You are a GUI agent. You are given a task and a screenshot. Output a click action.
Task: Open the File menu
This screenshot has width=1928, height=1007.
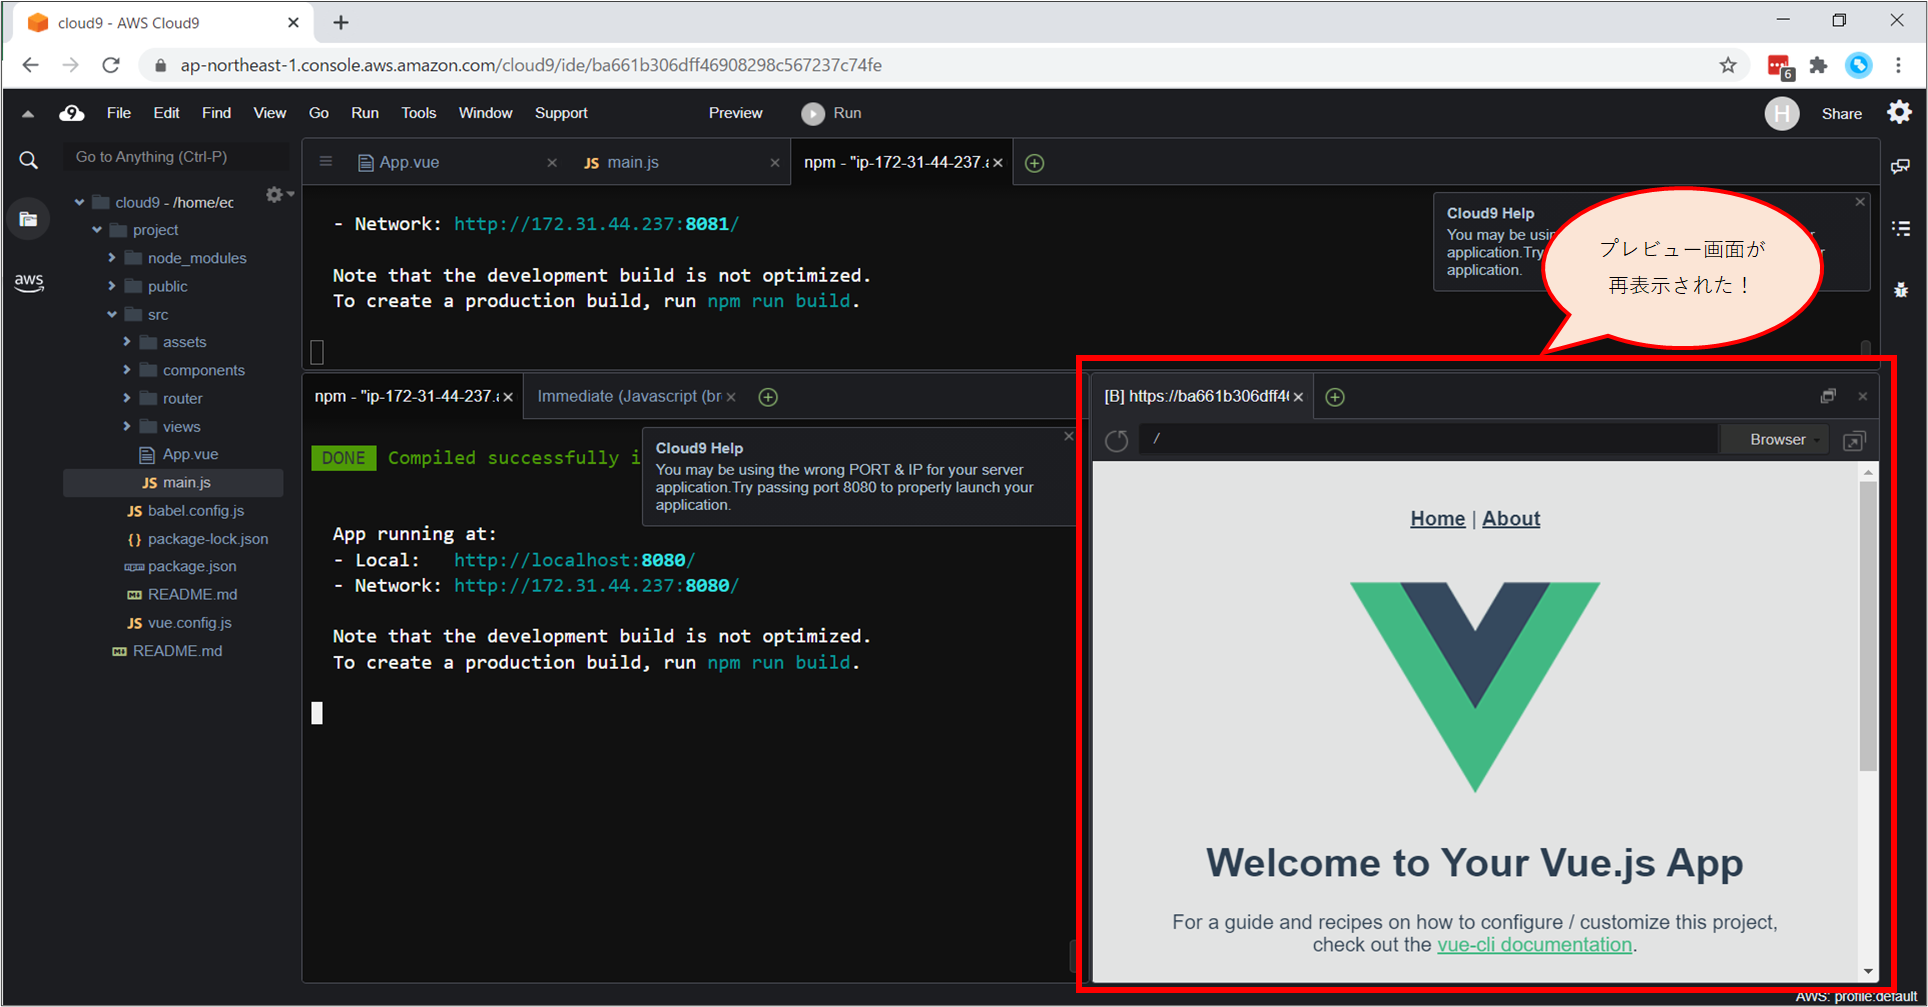click(119, 113)
